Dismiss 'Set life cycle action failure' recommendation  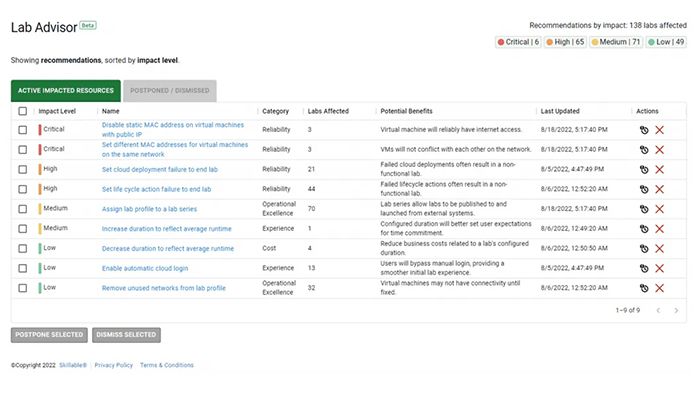click(x=659, y=189)
